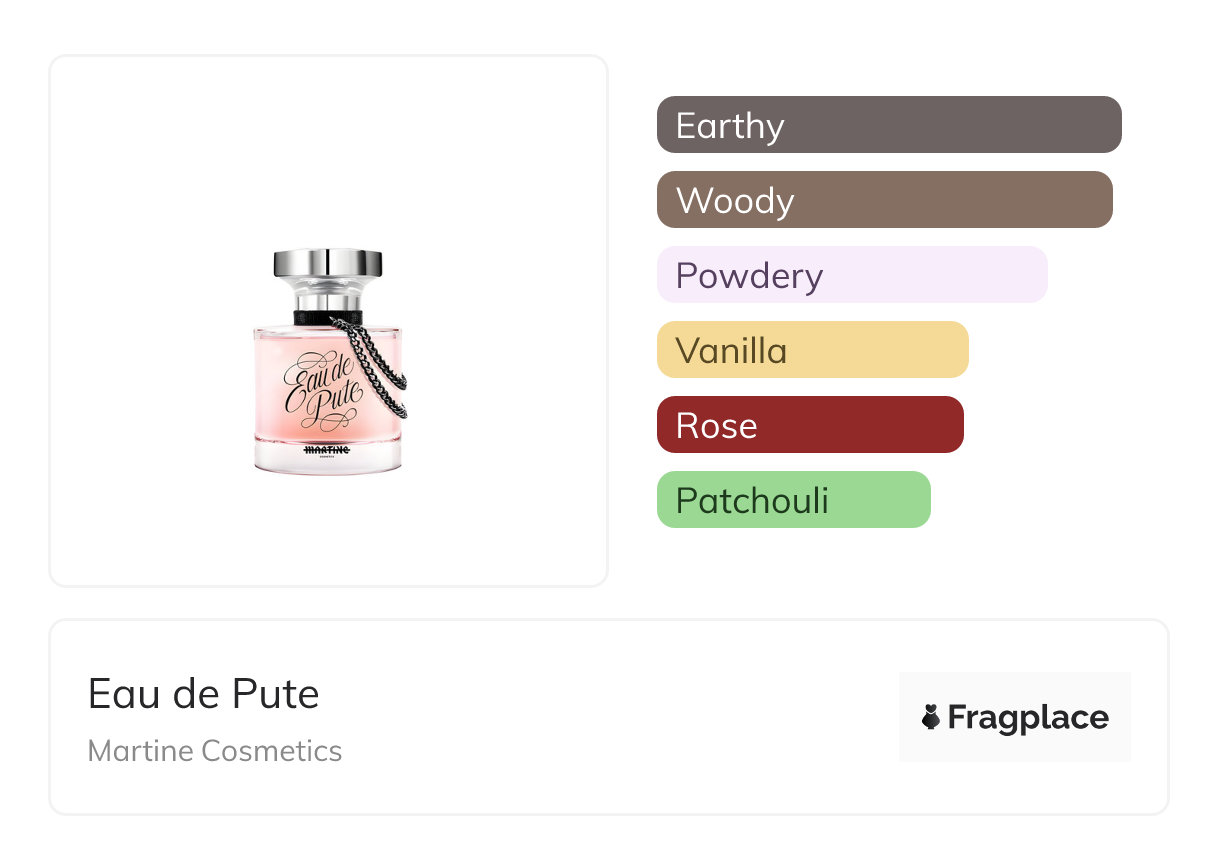The image size is (1218, 864).
Task: Open the Martine Cosmetics brand link
Action: click(x=215, y=751)
